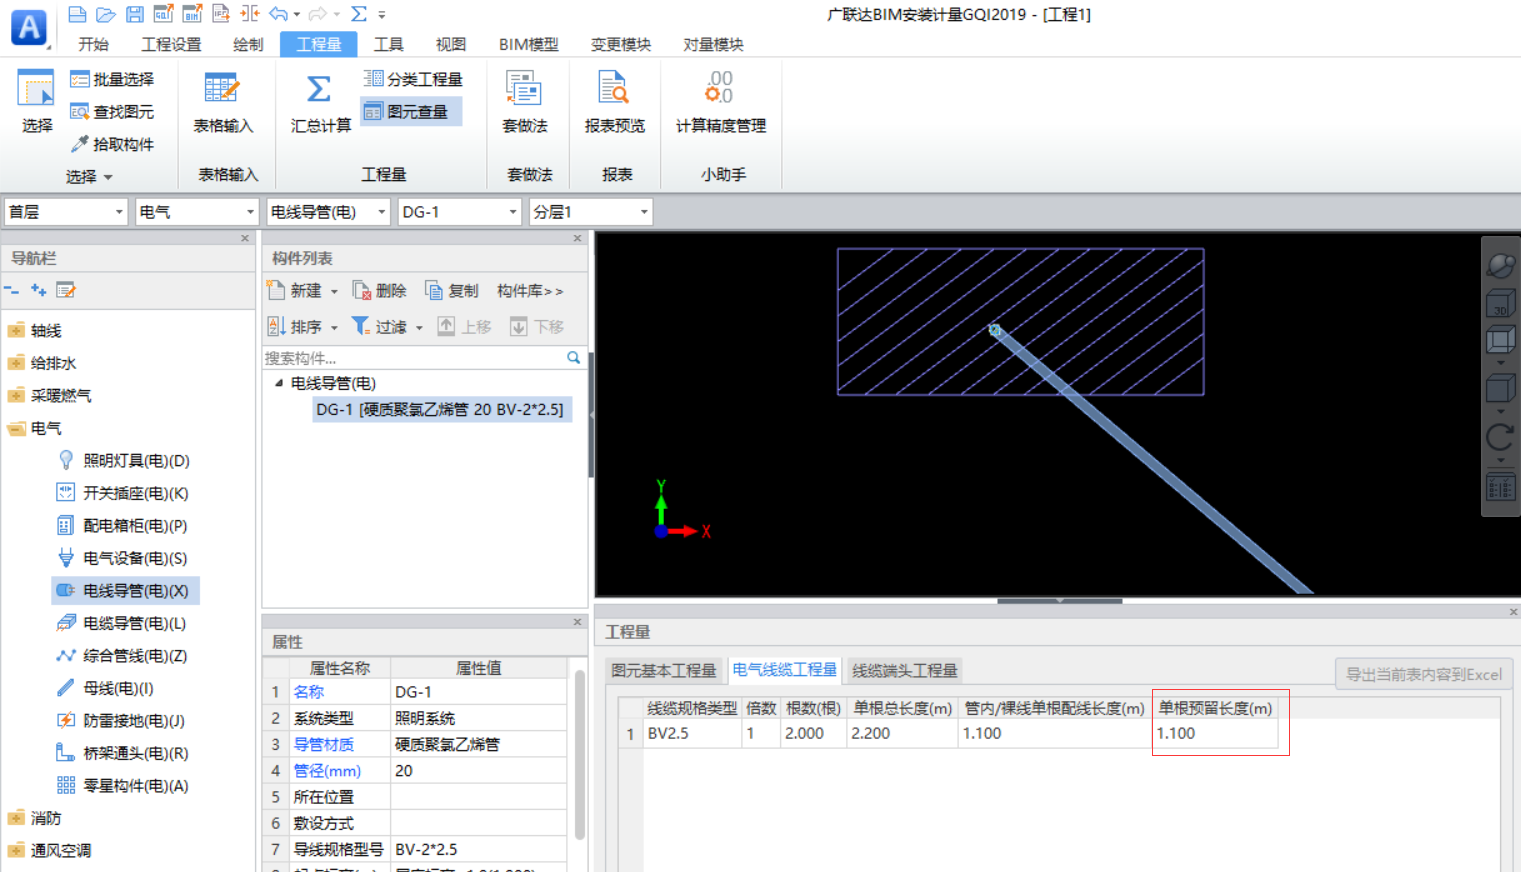Screen dimensions: 1521x872
Task: Collapse the 电气 folder
Action: coord(16,428)
